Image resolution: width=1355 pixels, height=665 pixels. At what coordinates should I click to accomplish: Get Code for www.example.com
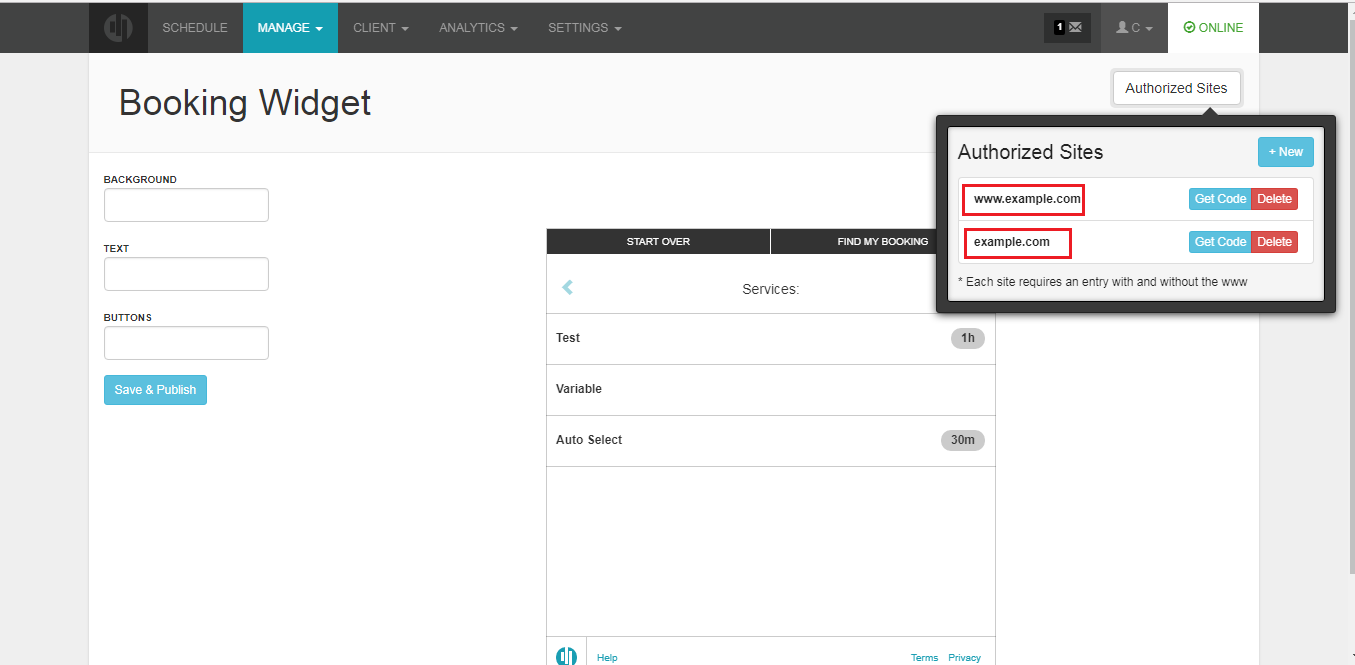(1220, 199)
